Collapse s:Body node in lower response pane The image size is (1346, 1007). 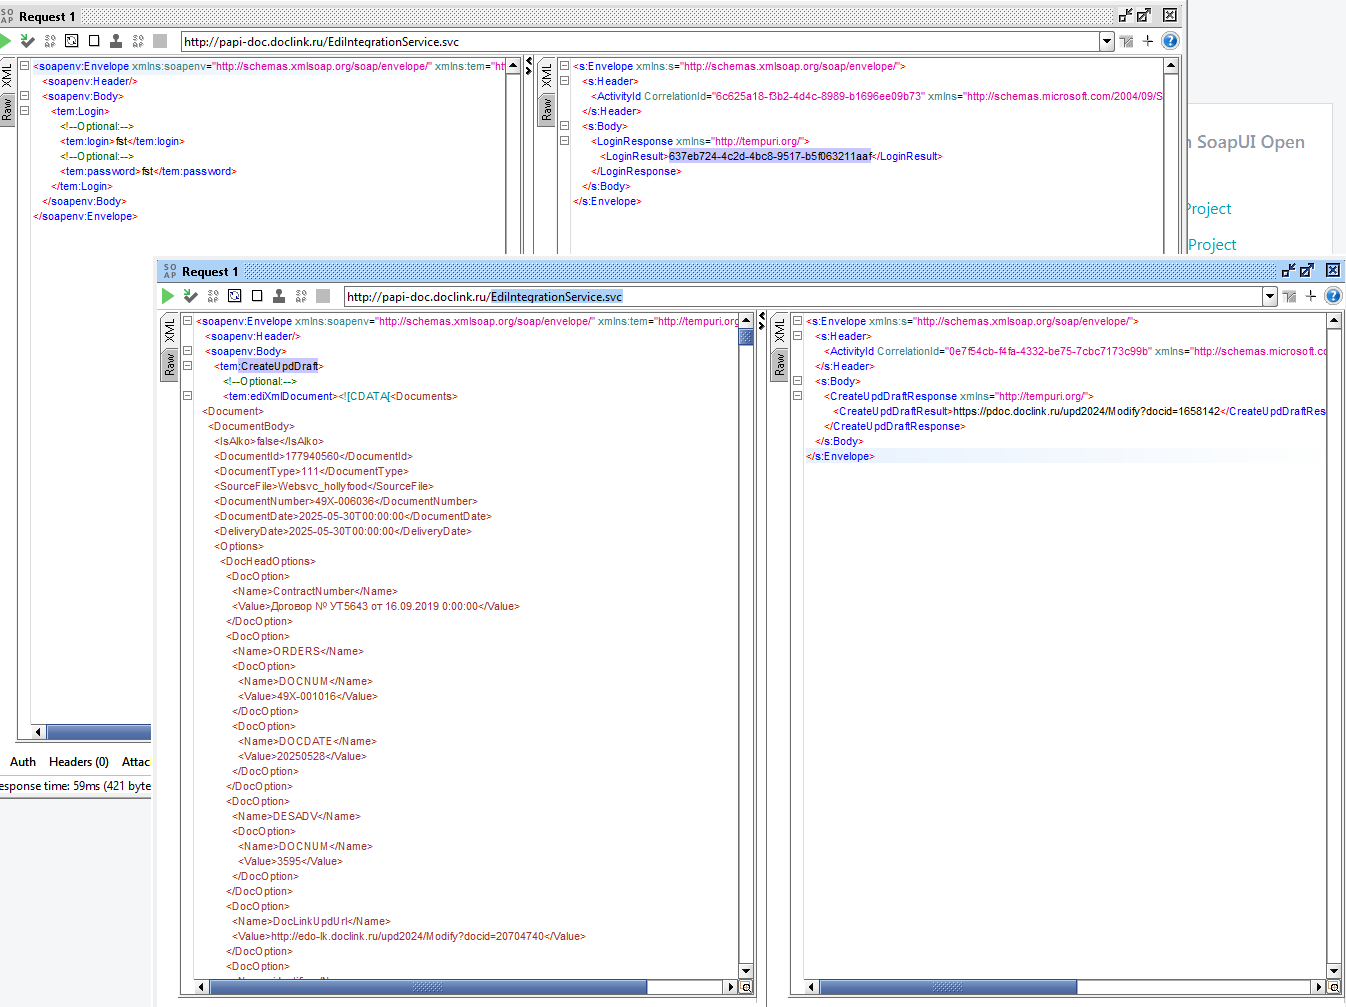(x=797, y=381)
